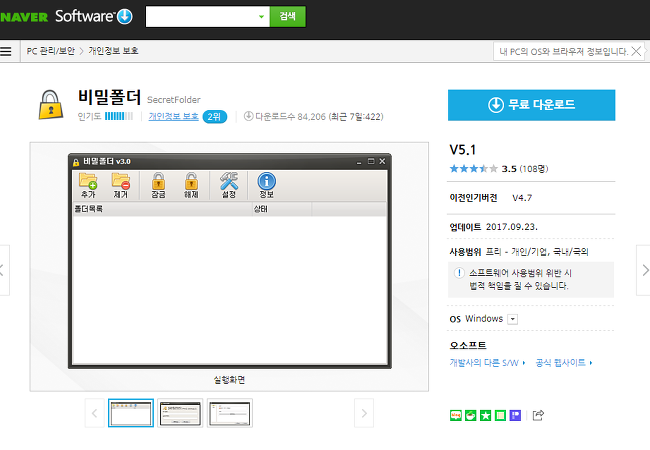Click minimize in 비밀폴더 v3.0 window

click(x=359, y=162)
